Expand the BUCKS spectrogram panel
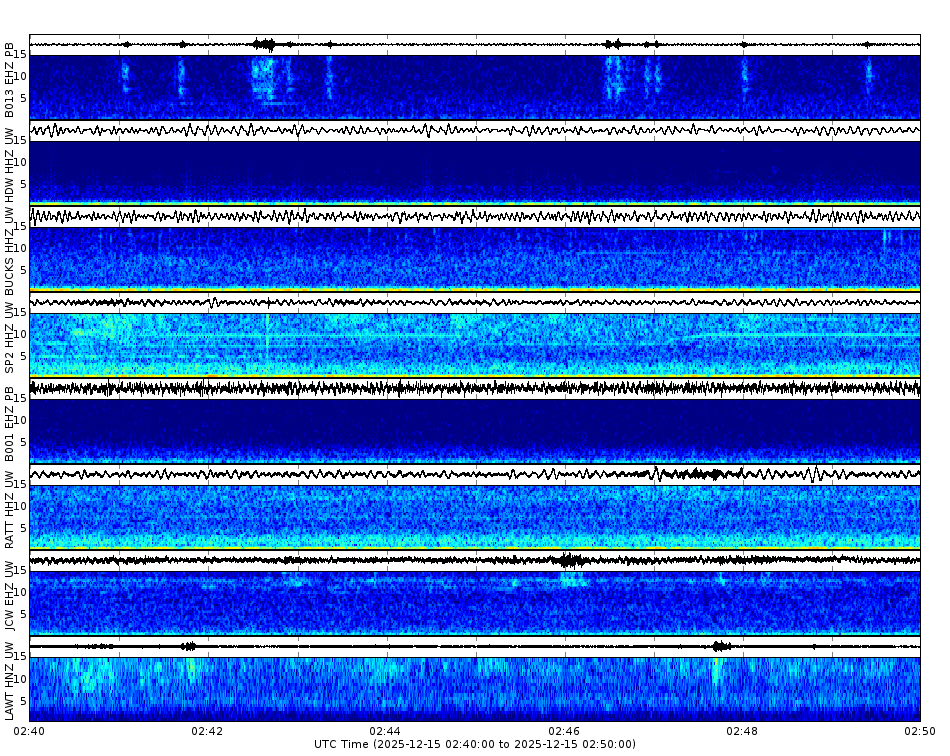The height and width of the screenshot is (756, 950). tap(475, 257)
